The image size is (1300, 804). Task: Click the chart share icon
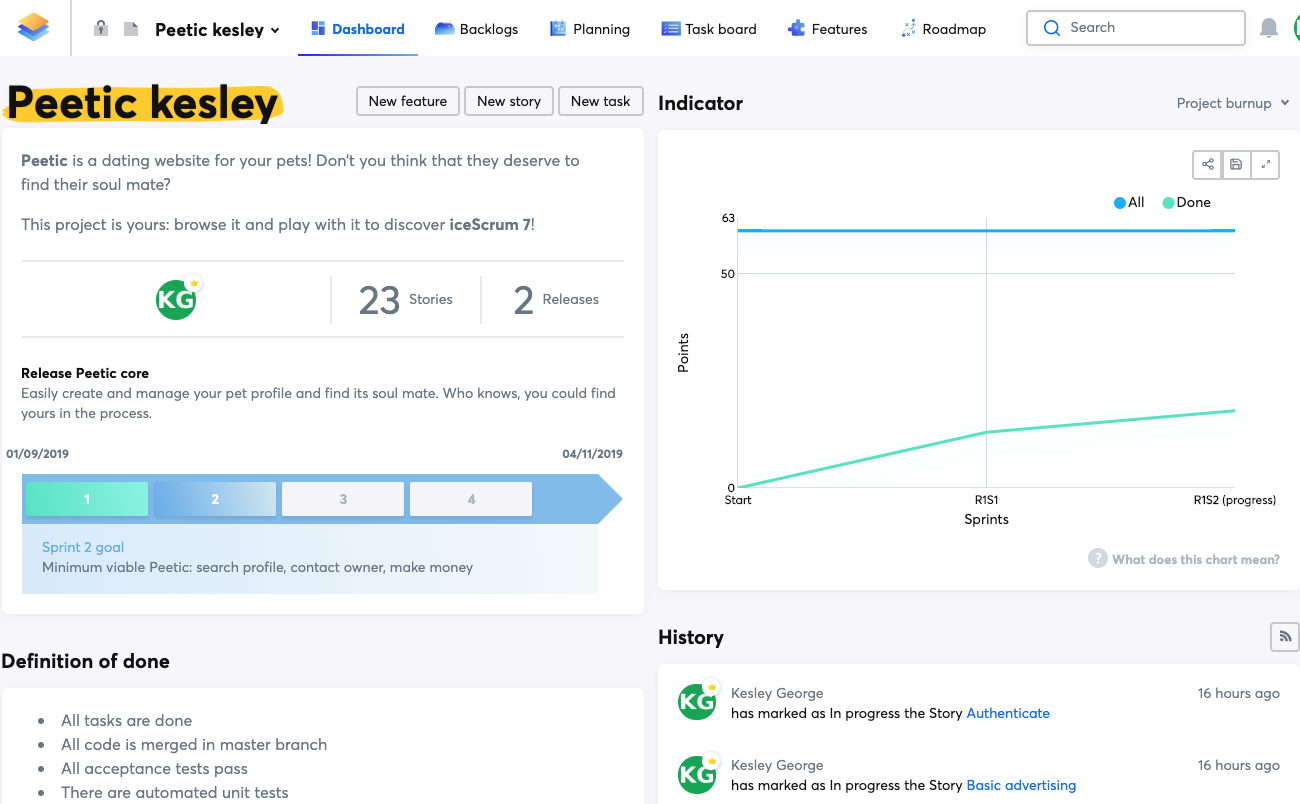tap(1208, 165)
